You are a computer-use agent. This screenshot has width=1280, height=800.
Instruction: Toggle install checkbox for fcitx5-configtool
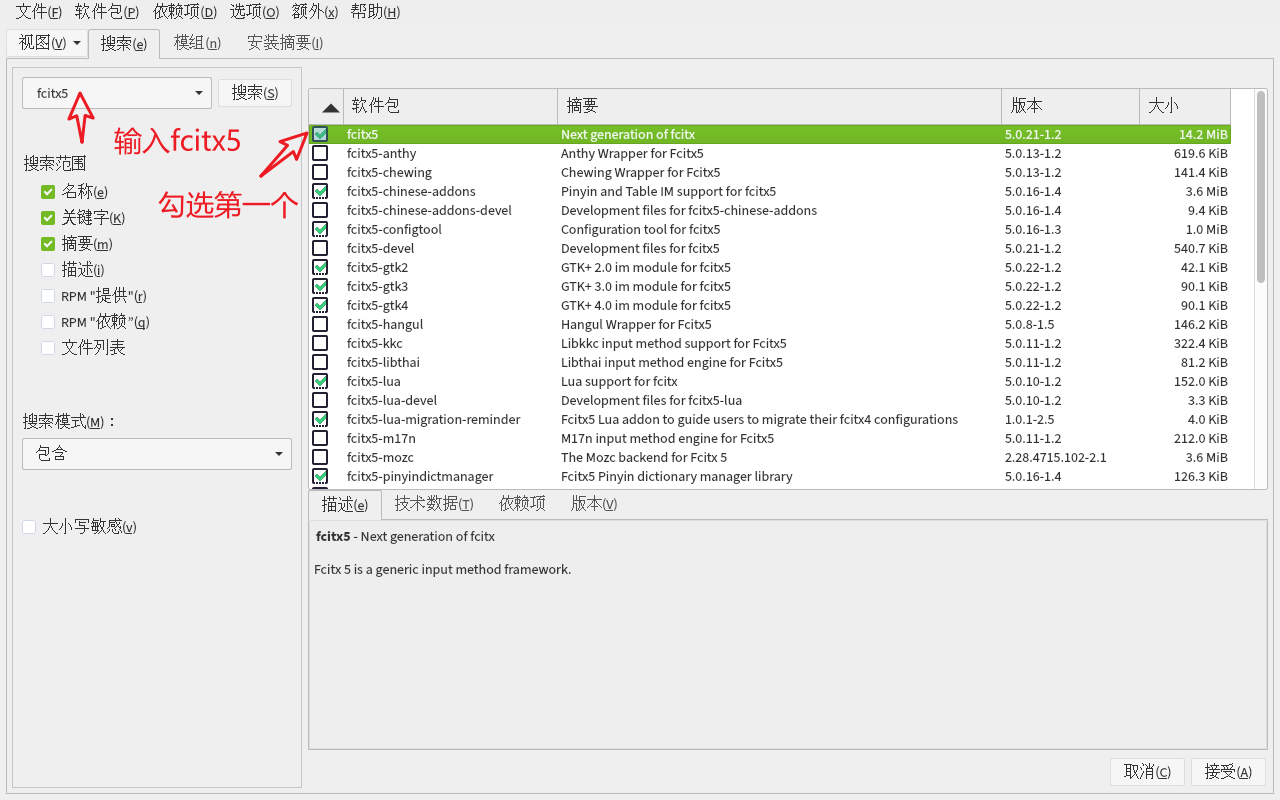(320, 229)
